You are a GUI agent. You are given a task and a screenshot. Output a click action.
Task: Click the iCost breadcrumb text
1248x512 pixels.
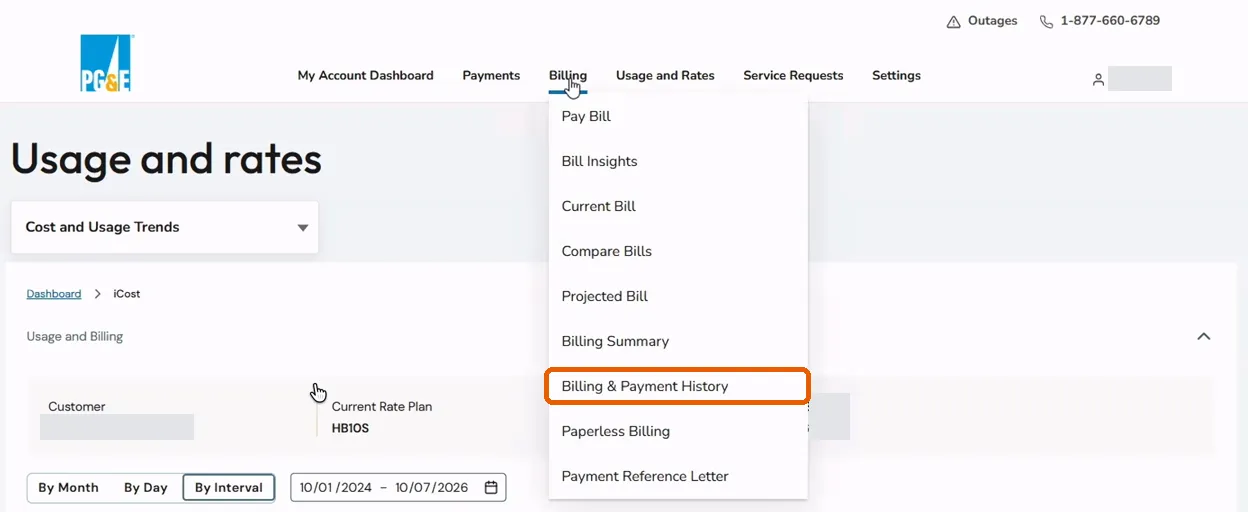[127, 294]
